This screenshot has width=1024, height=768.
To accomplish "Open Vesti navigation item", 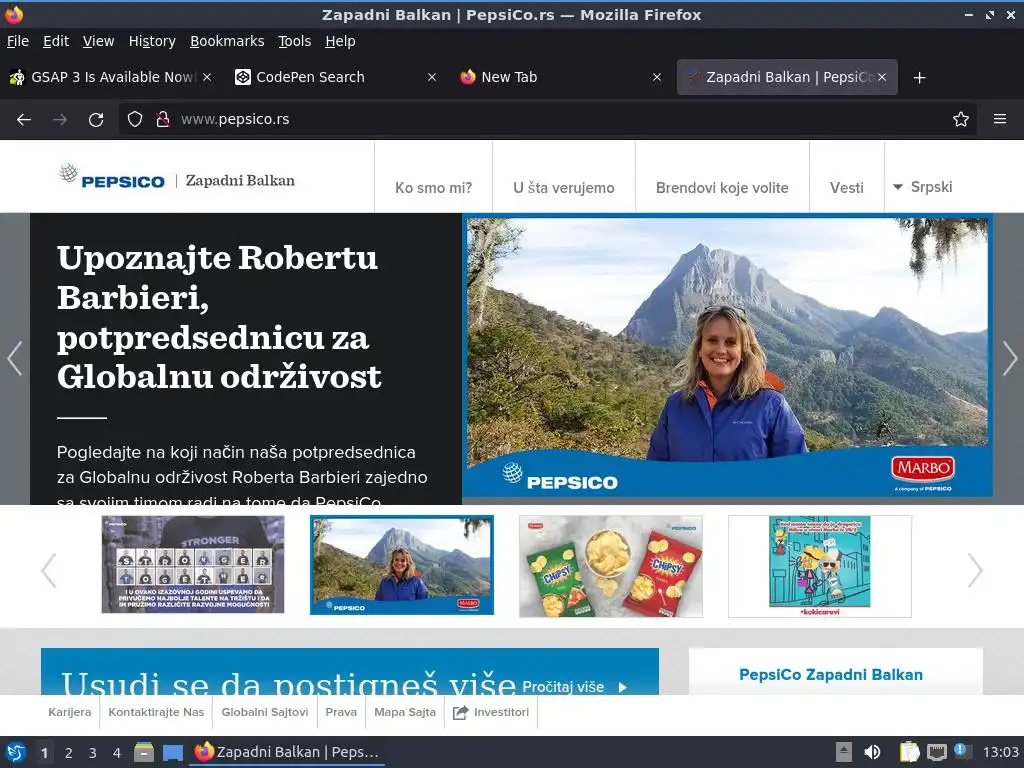I will [x=846, y=188].
